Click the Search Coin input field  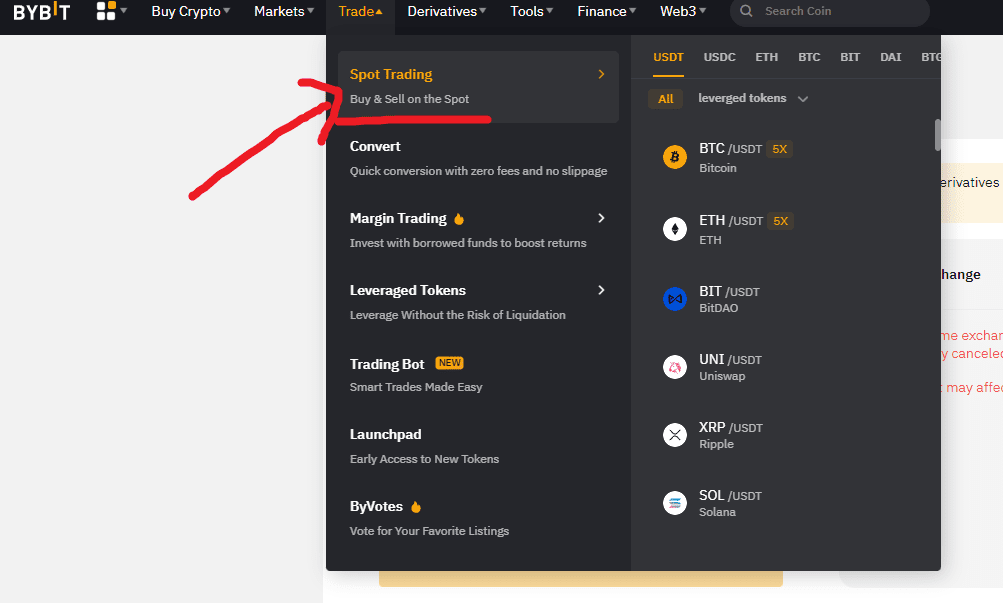click(830, 12)
